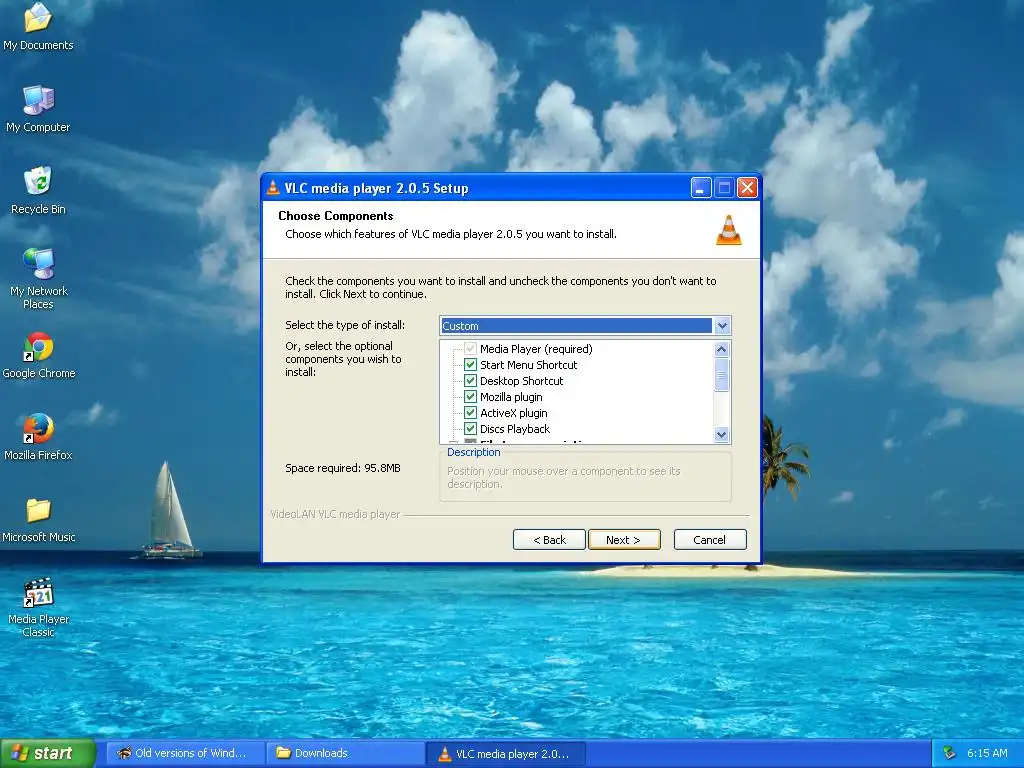
Task: Click the system tray network icon
Action: point(950,753)
